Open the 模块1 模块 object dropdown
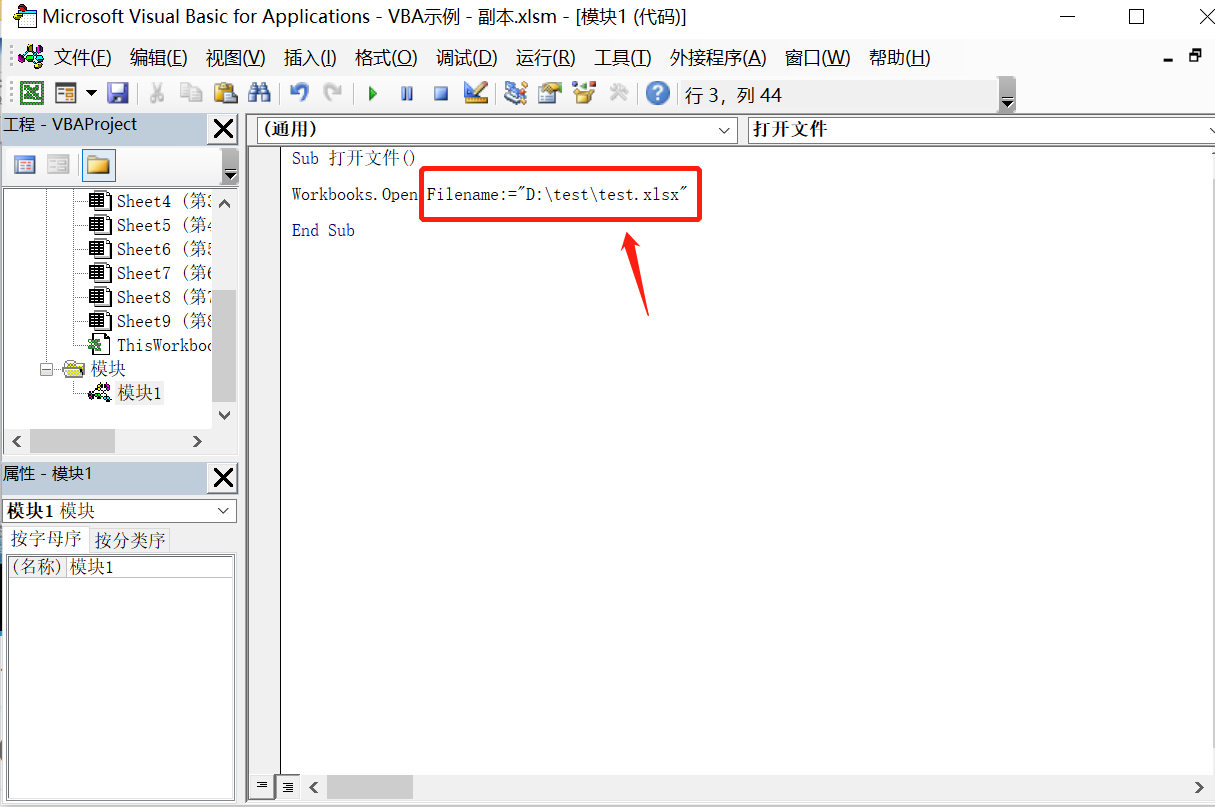The width and height of the screenshot is (1215, 807). click(224, 511)
